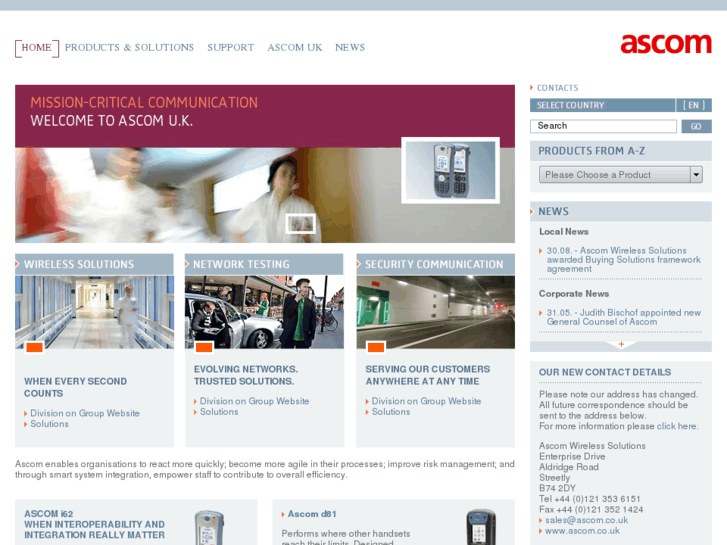Viewport: 727px width, 545px height.
Task: Click the Network Testing street image
Action: (x=264, y=312)
